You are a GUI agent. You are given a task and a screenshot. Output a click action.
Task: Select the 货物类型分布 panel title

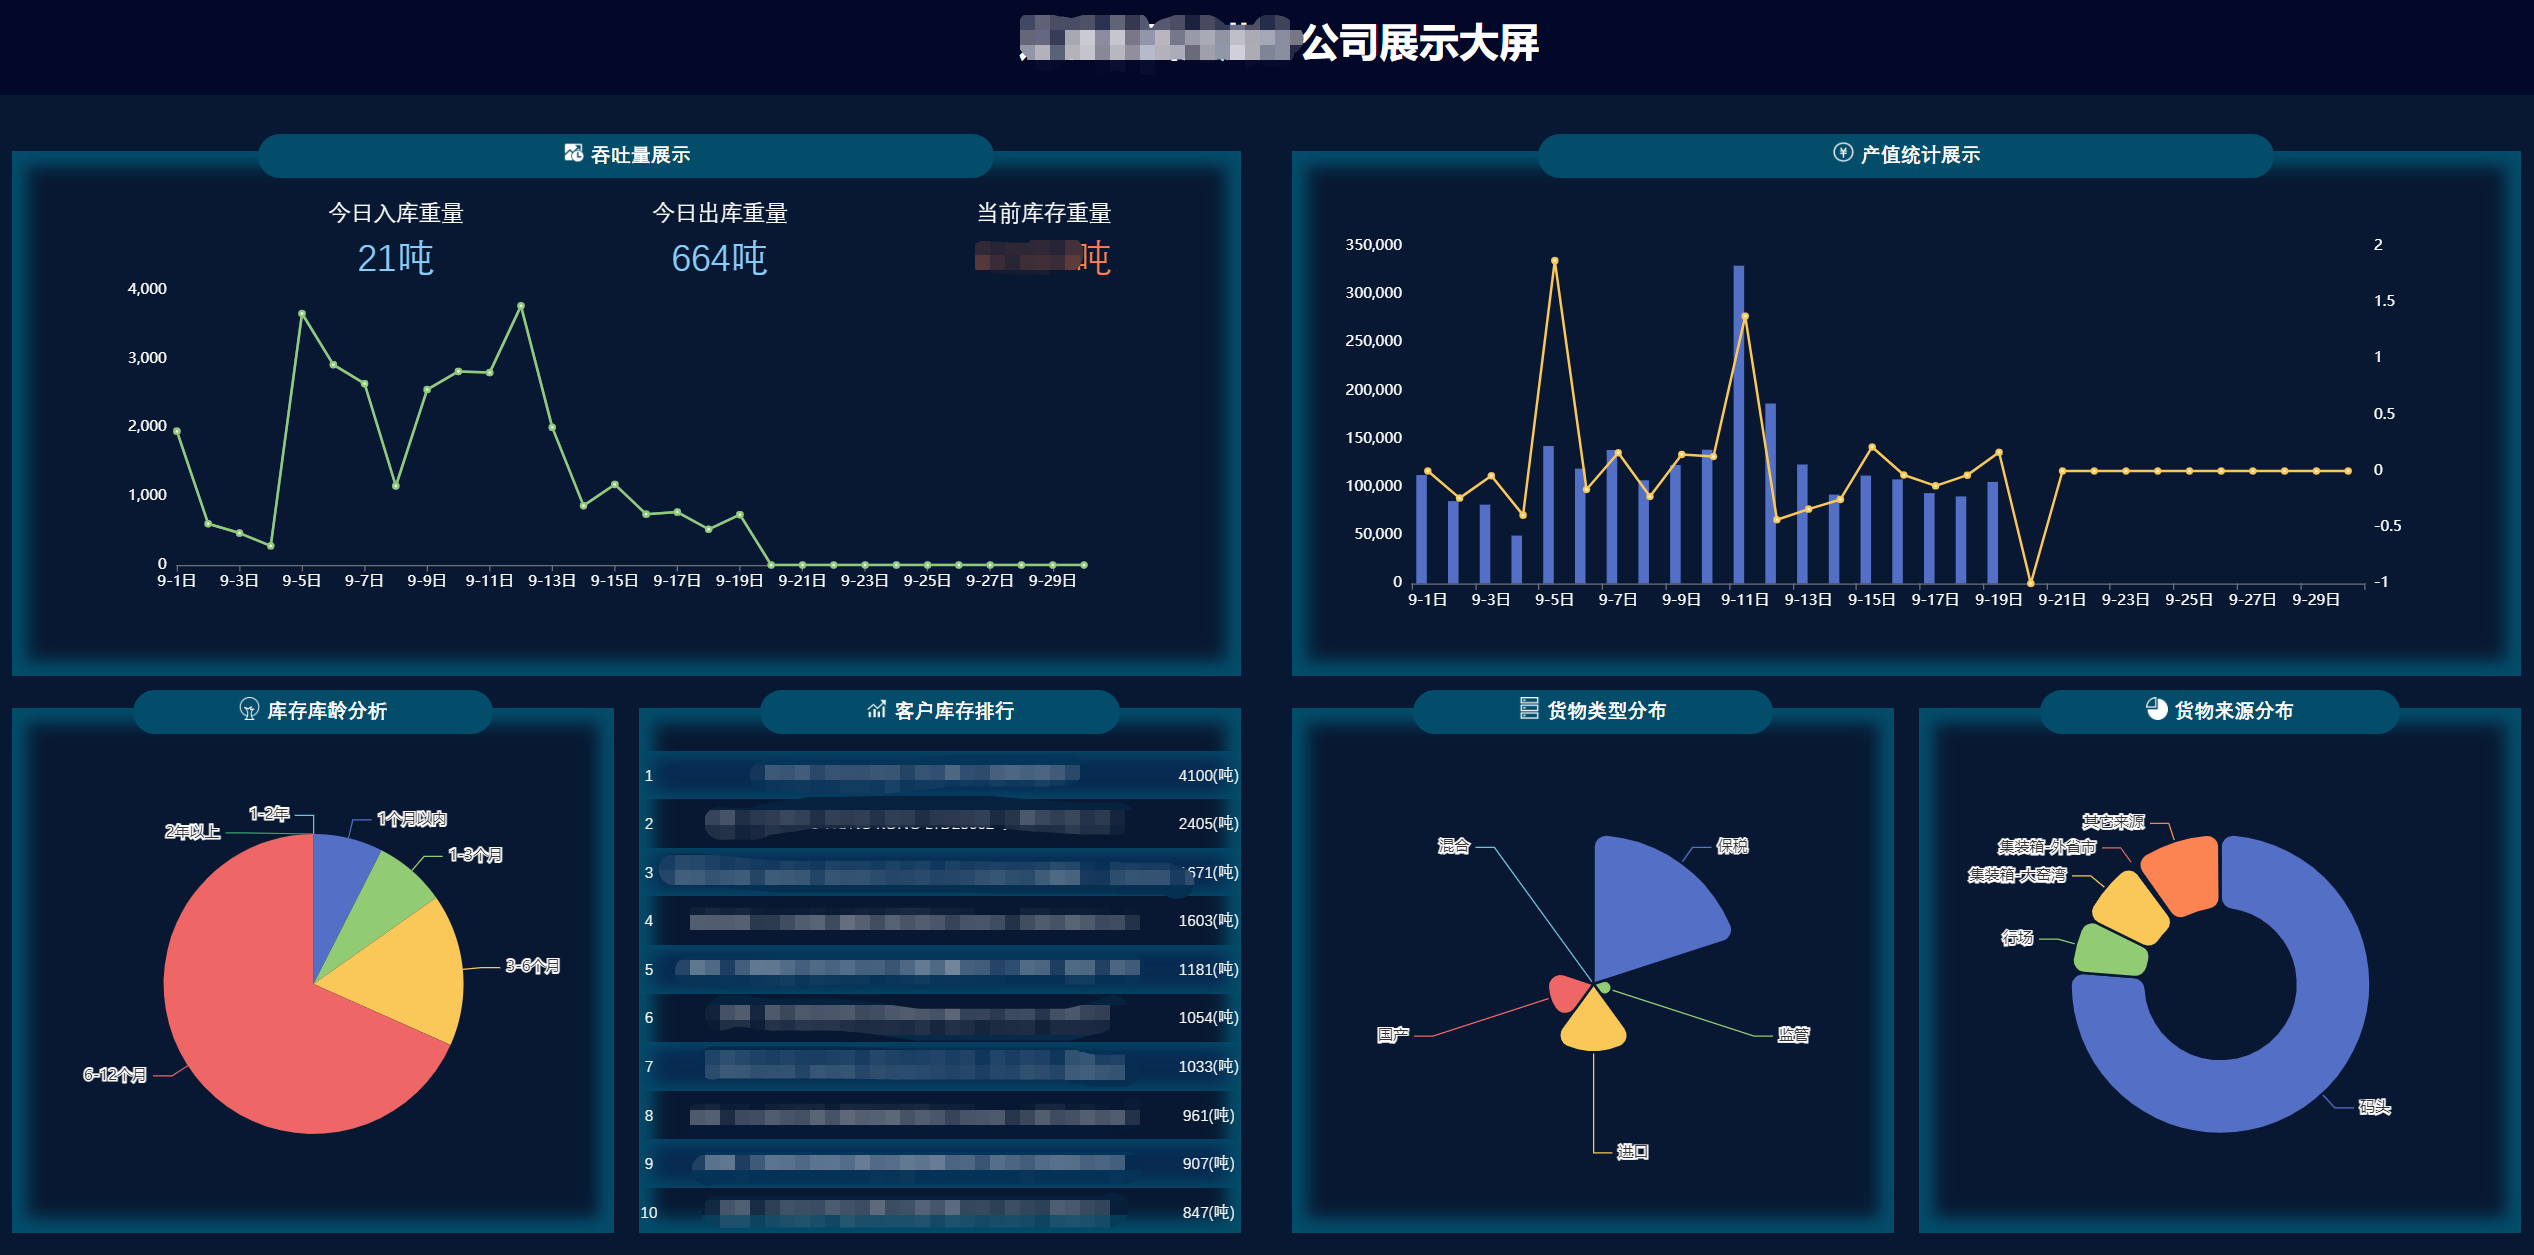(1607, 711)
